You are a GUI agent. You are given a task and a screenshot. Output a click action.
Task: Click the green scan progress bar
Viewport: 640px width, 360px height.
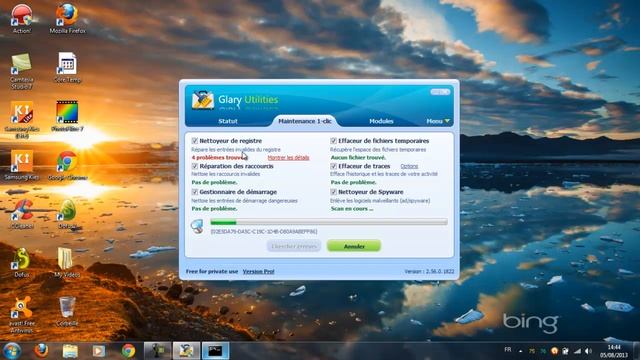329,222
